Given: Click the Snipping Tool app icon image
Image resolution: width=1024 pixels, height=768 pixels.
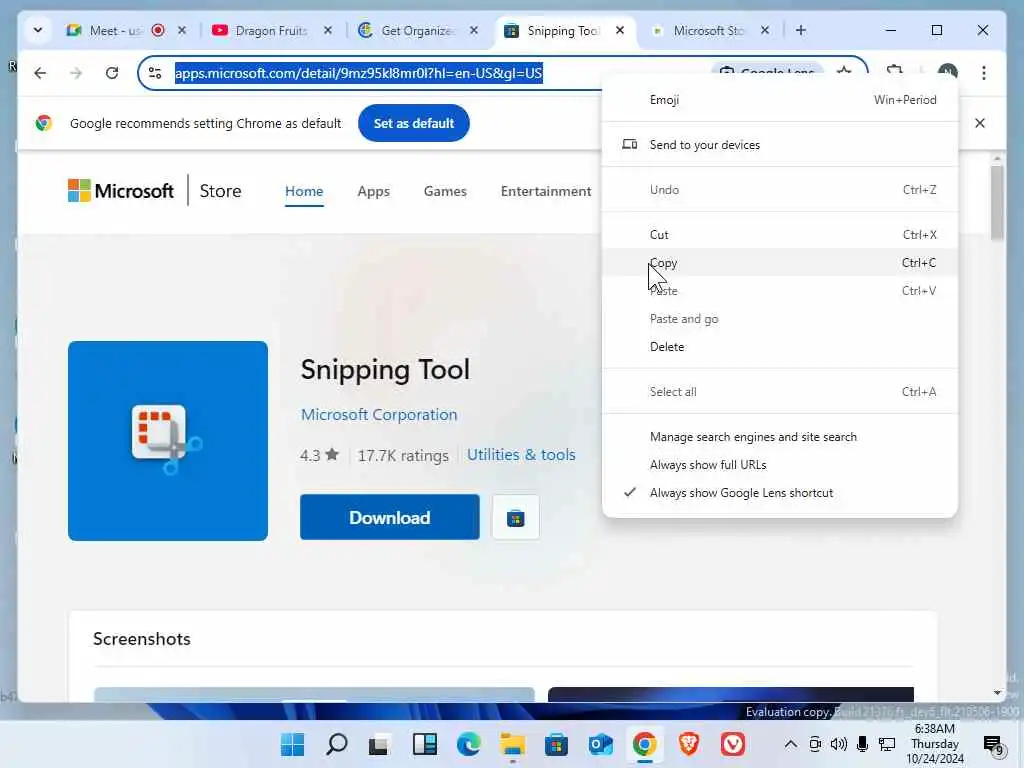Looking at the screenshot, I should (168, 441).
